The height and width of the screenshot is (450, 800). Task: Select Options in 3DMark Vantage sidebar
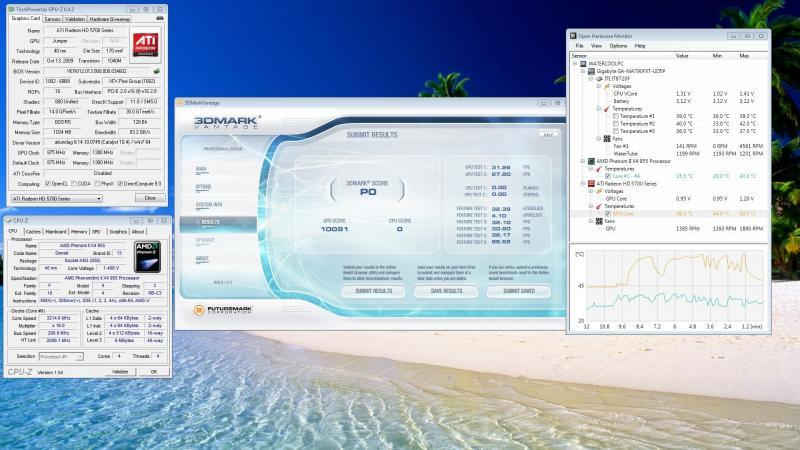(x=203, y=187)
